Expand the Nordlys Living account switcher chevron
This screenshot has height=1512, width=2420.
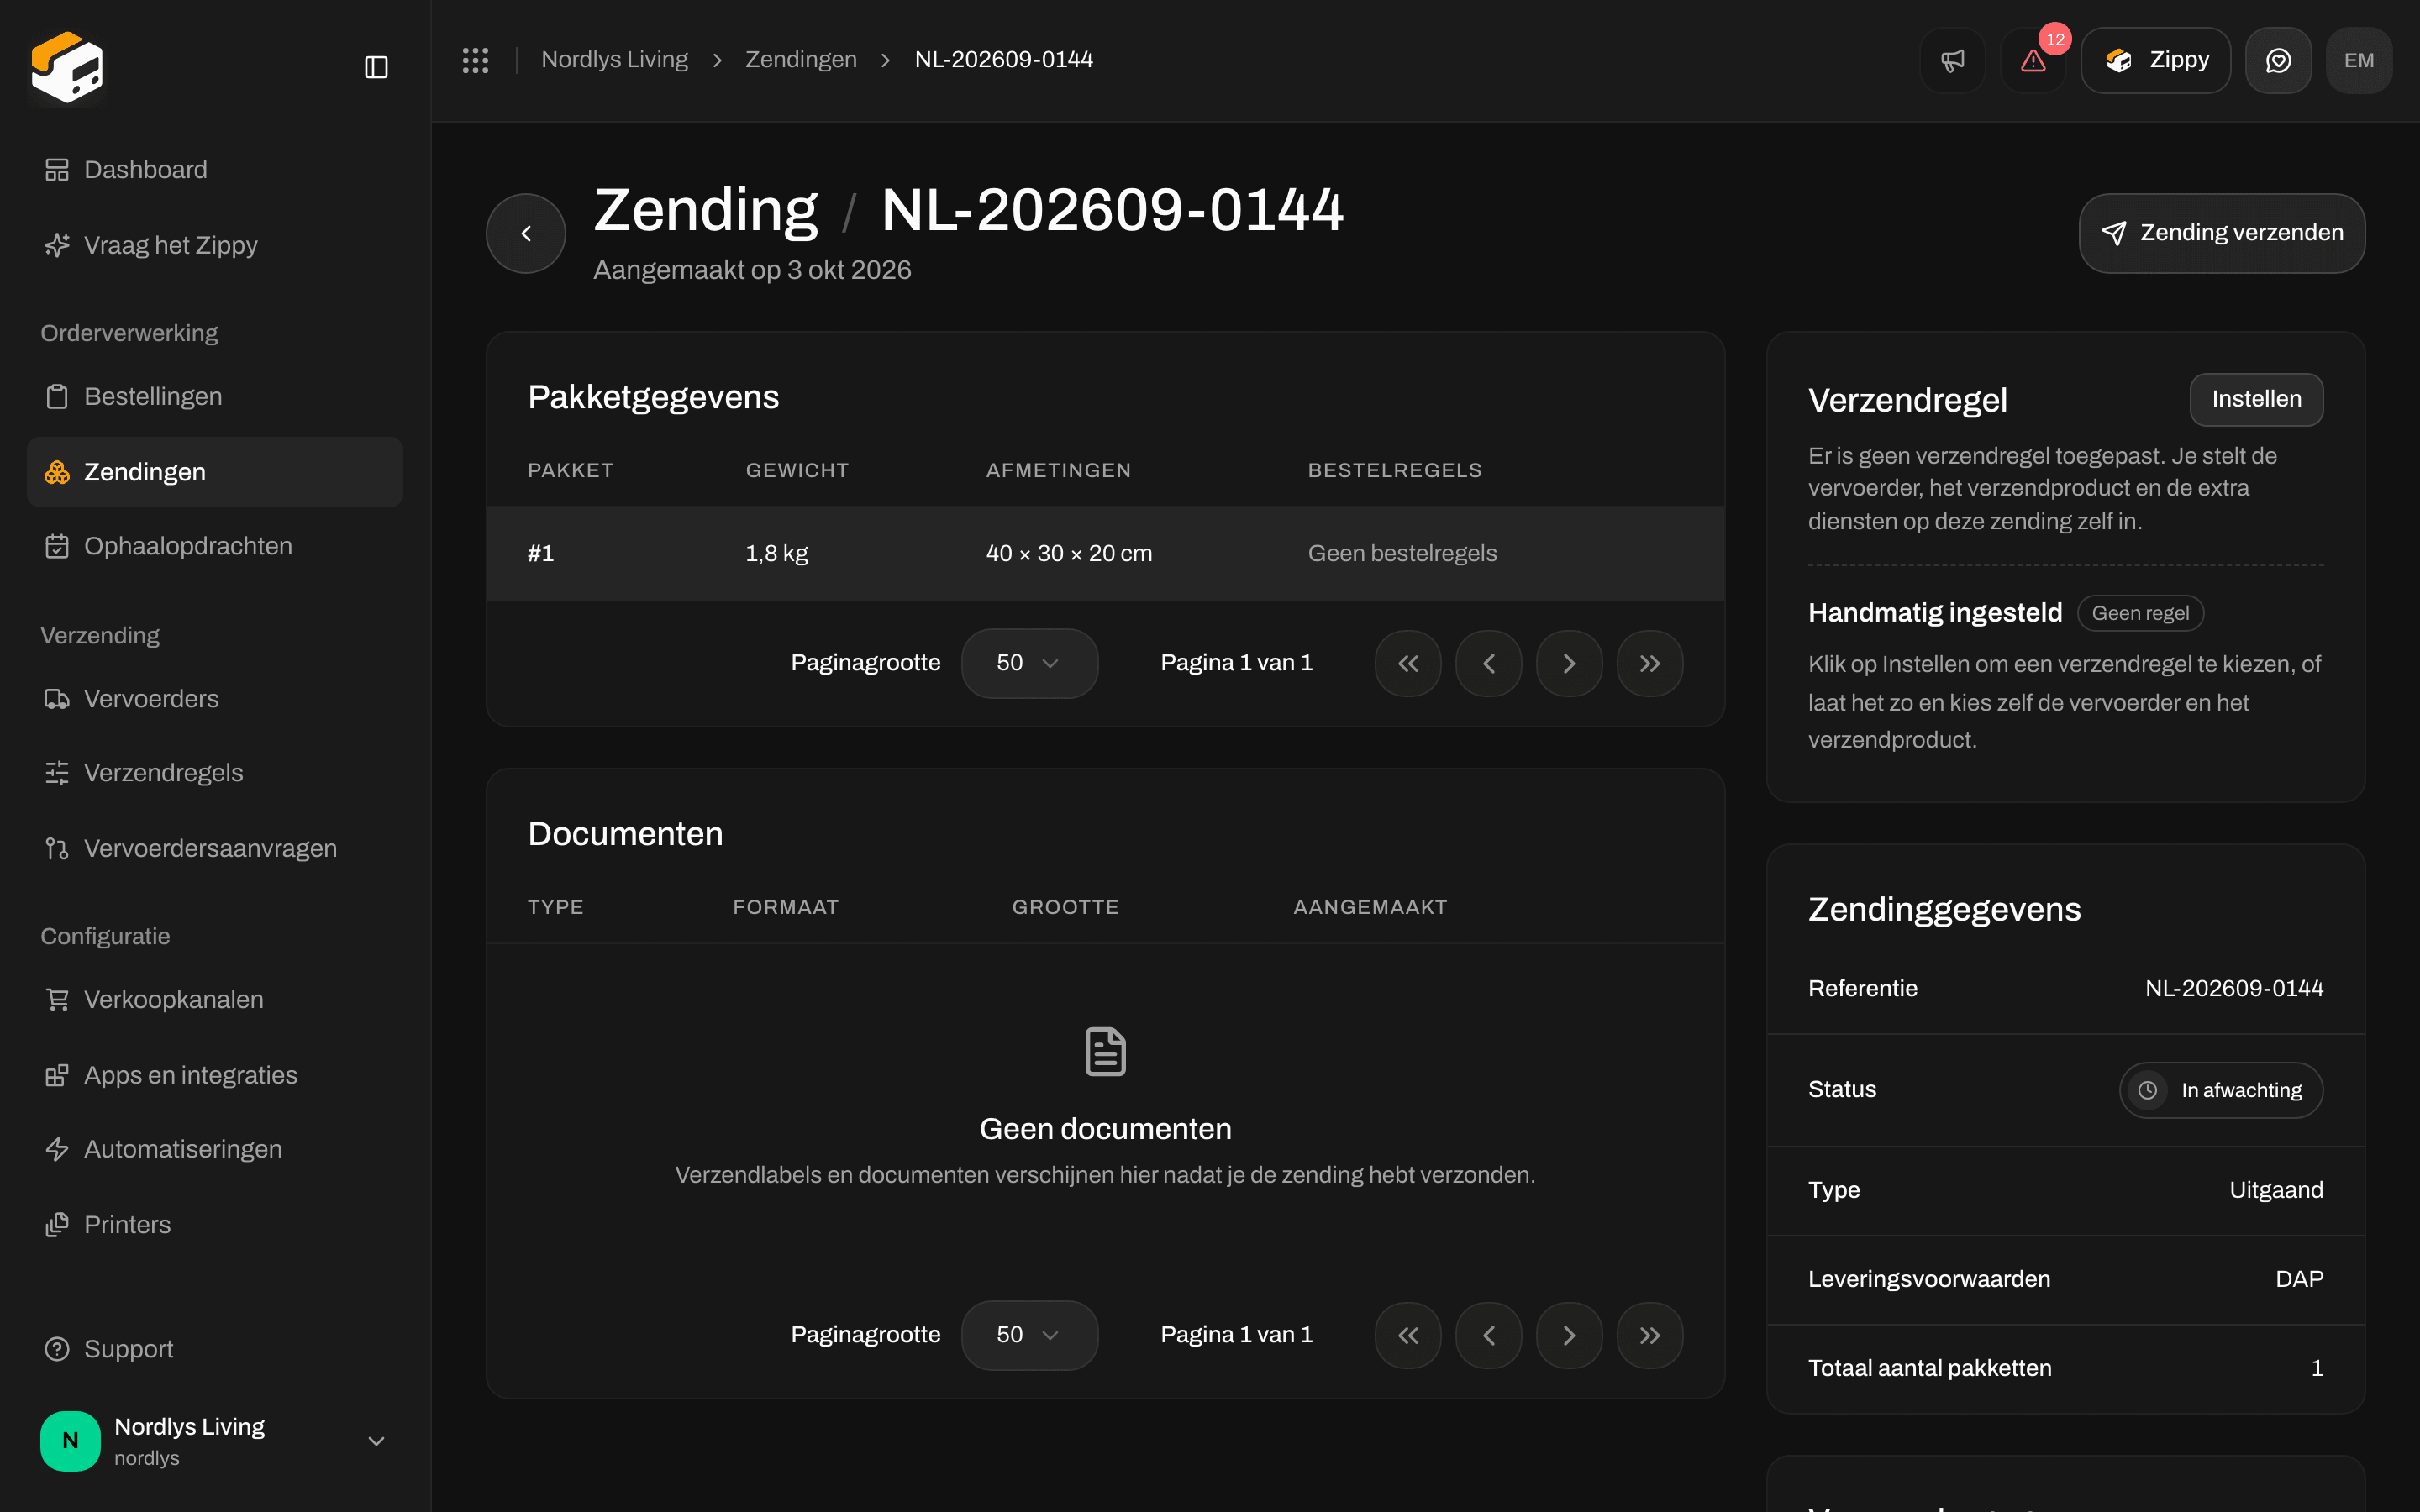click(x=376, y=1441)
